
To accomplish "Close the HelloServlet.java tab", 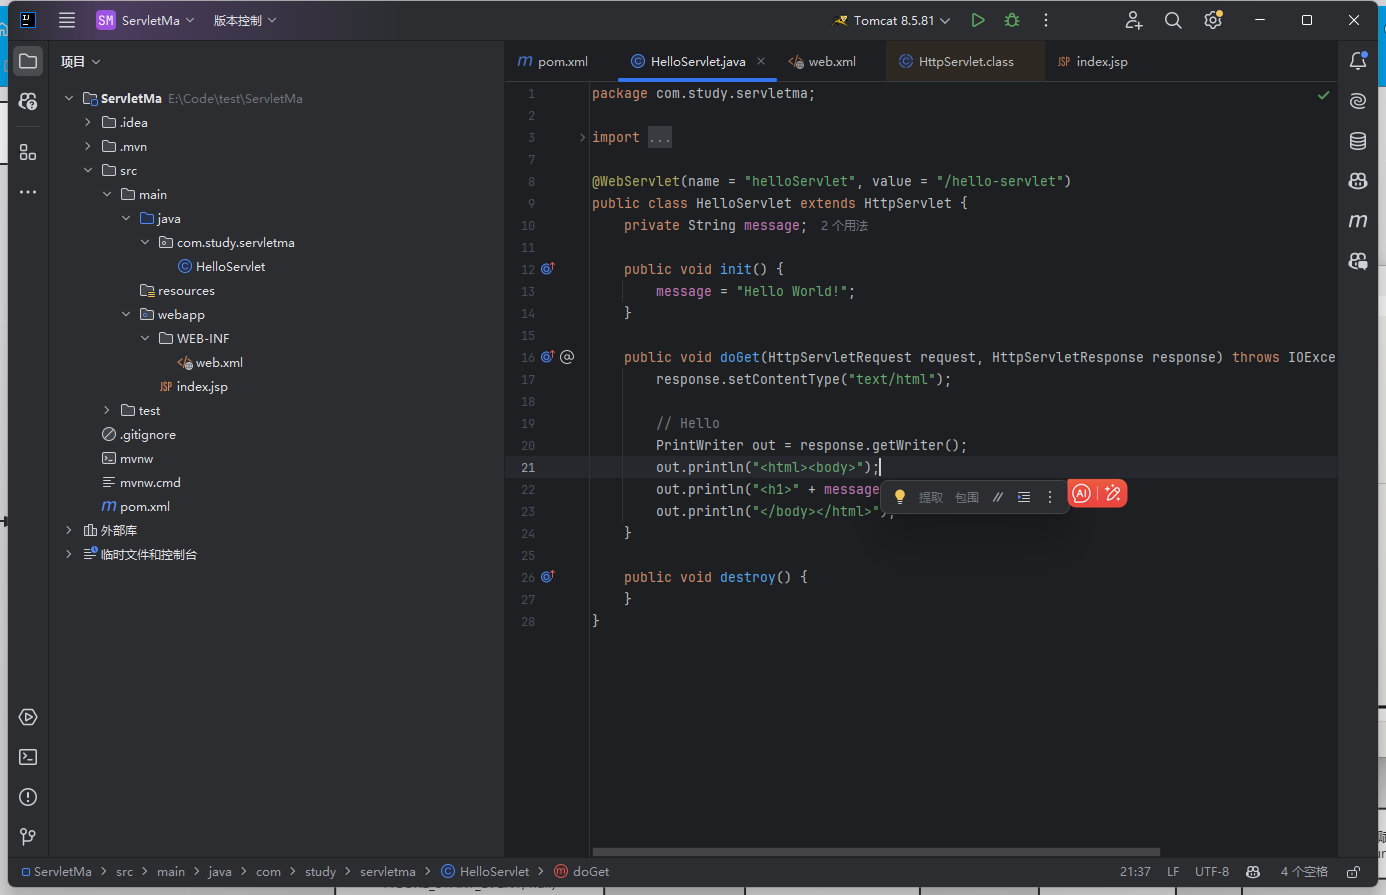I will tap(761, 61).
